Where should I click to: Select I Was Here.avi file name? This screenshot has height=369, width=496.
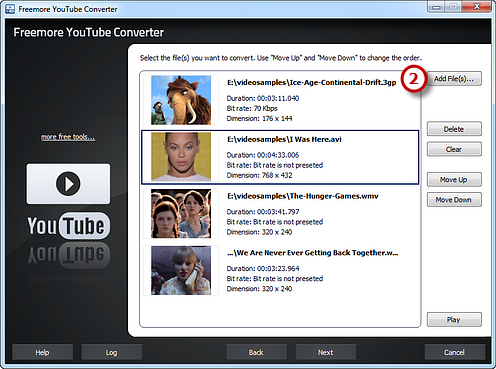284,139
